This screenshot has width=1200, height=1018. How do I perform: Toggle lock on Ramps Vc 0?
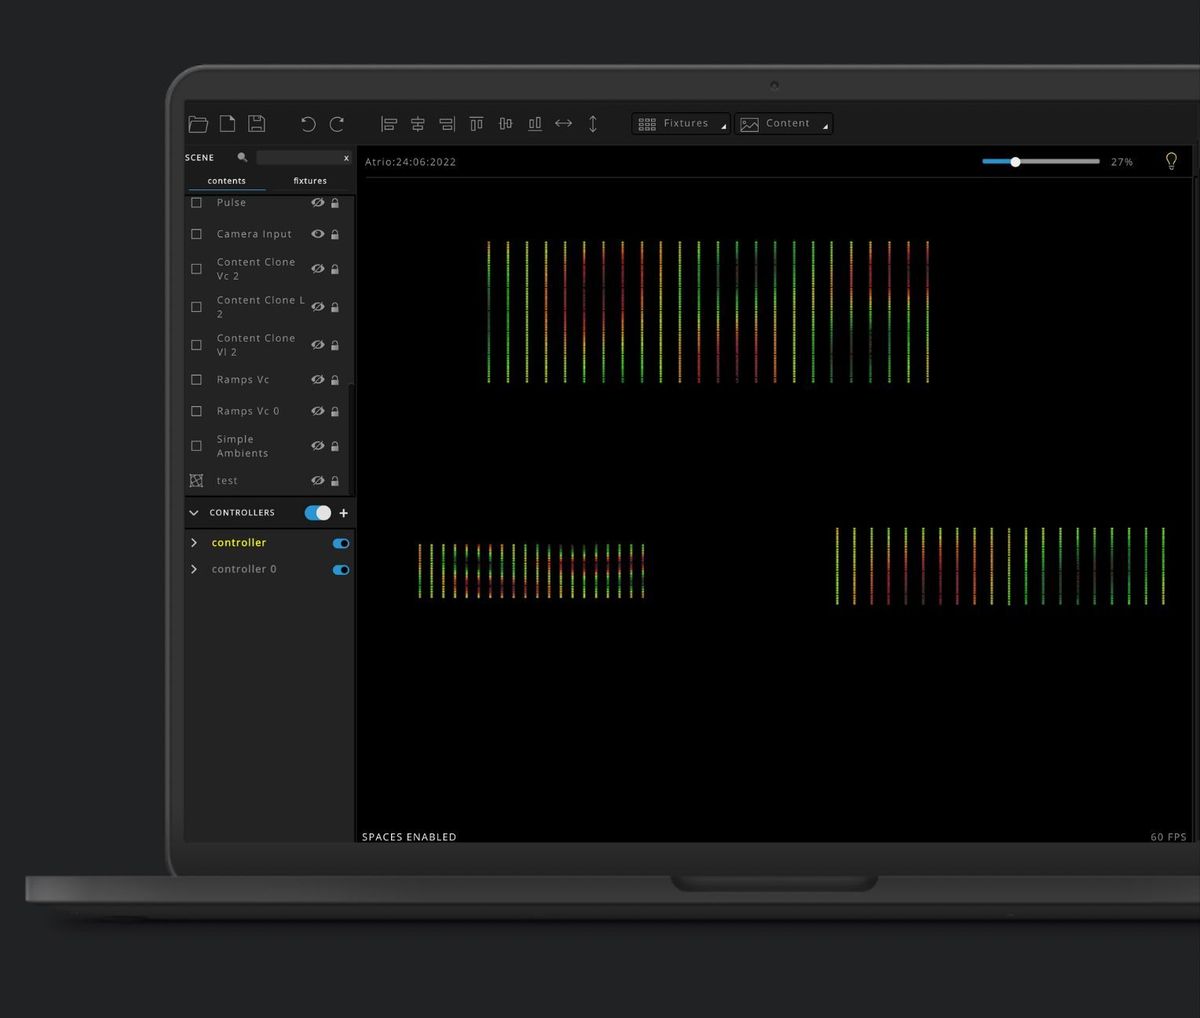(x=335, y=412)
